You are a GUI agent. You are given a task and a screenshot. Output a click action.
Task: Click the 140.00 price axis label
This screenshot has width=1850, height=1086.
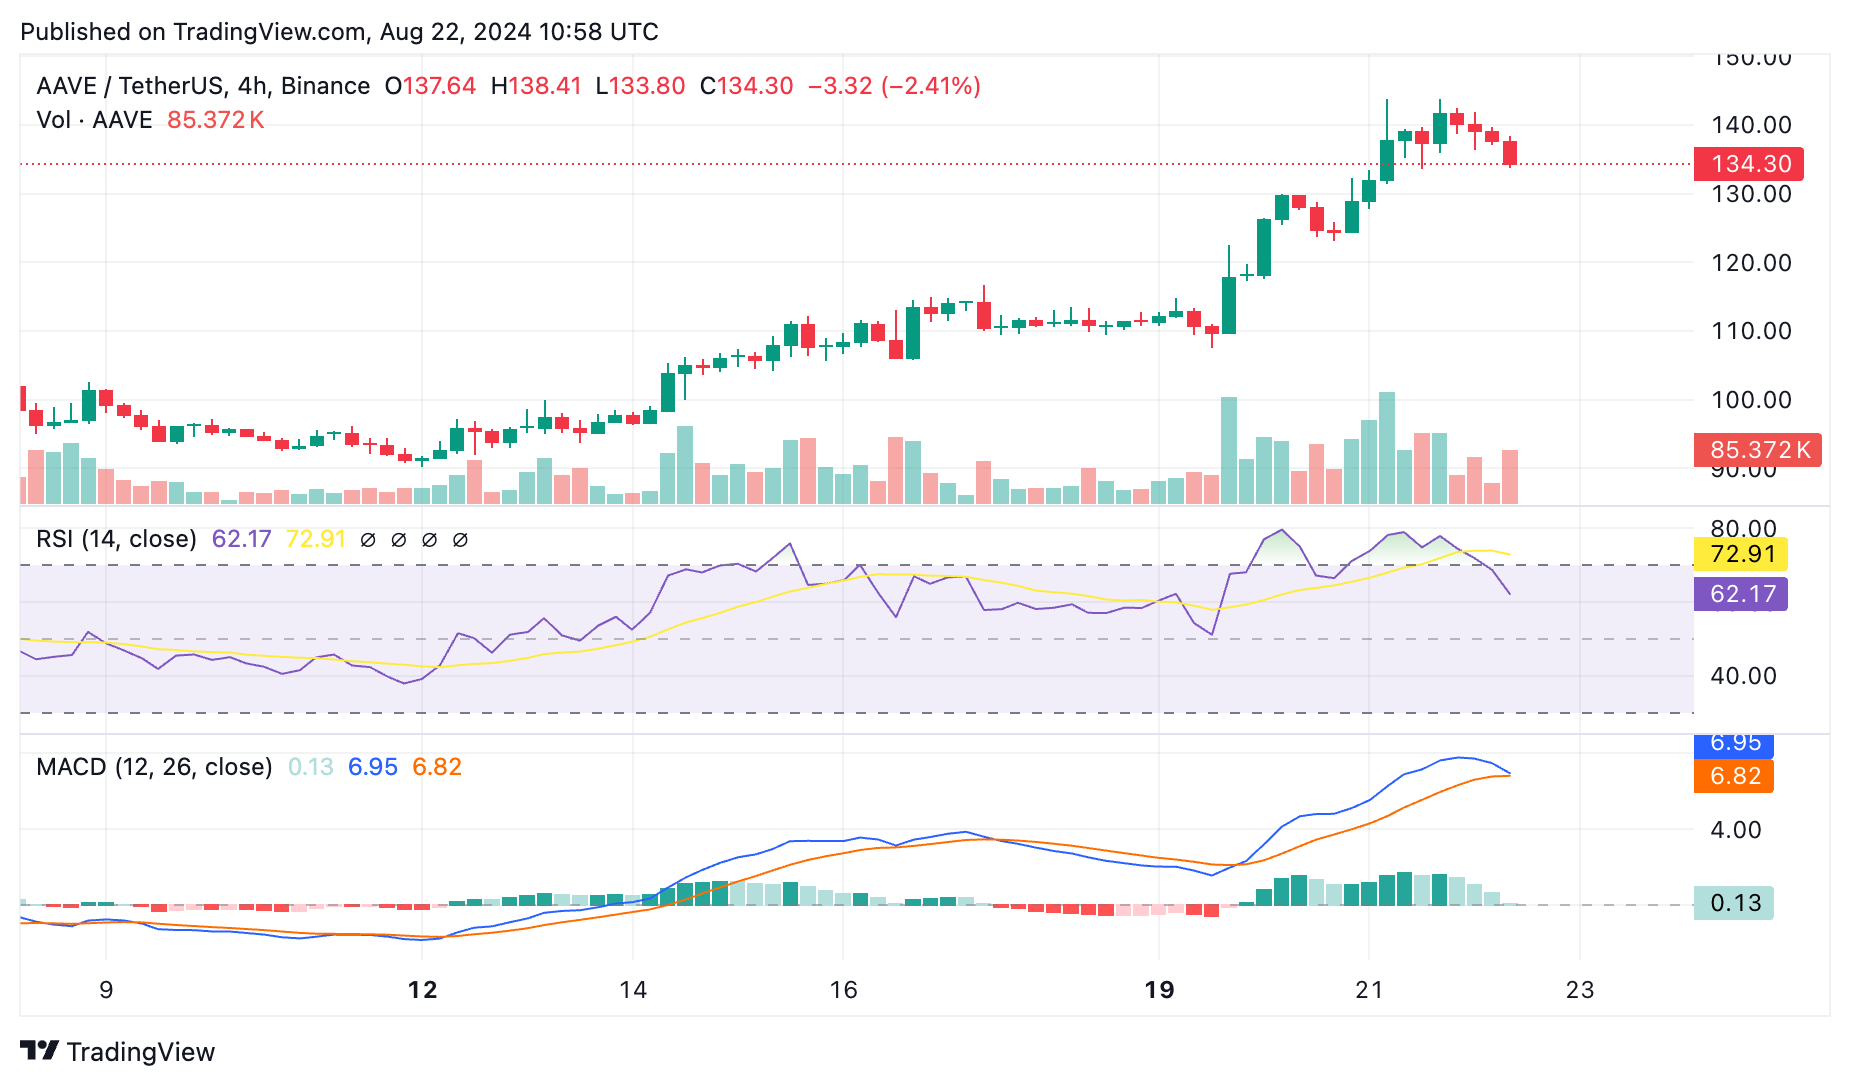(1751, 125)
